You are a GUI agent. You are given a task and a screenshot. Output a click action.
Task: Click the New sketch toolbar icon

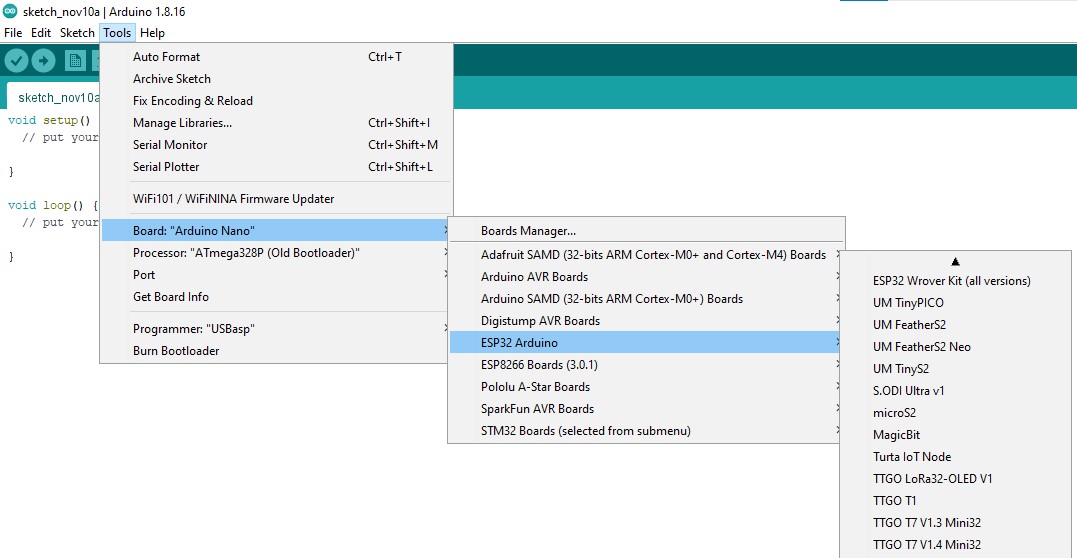[x=75, y=61]
